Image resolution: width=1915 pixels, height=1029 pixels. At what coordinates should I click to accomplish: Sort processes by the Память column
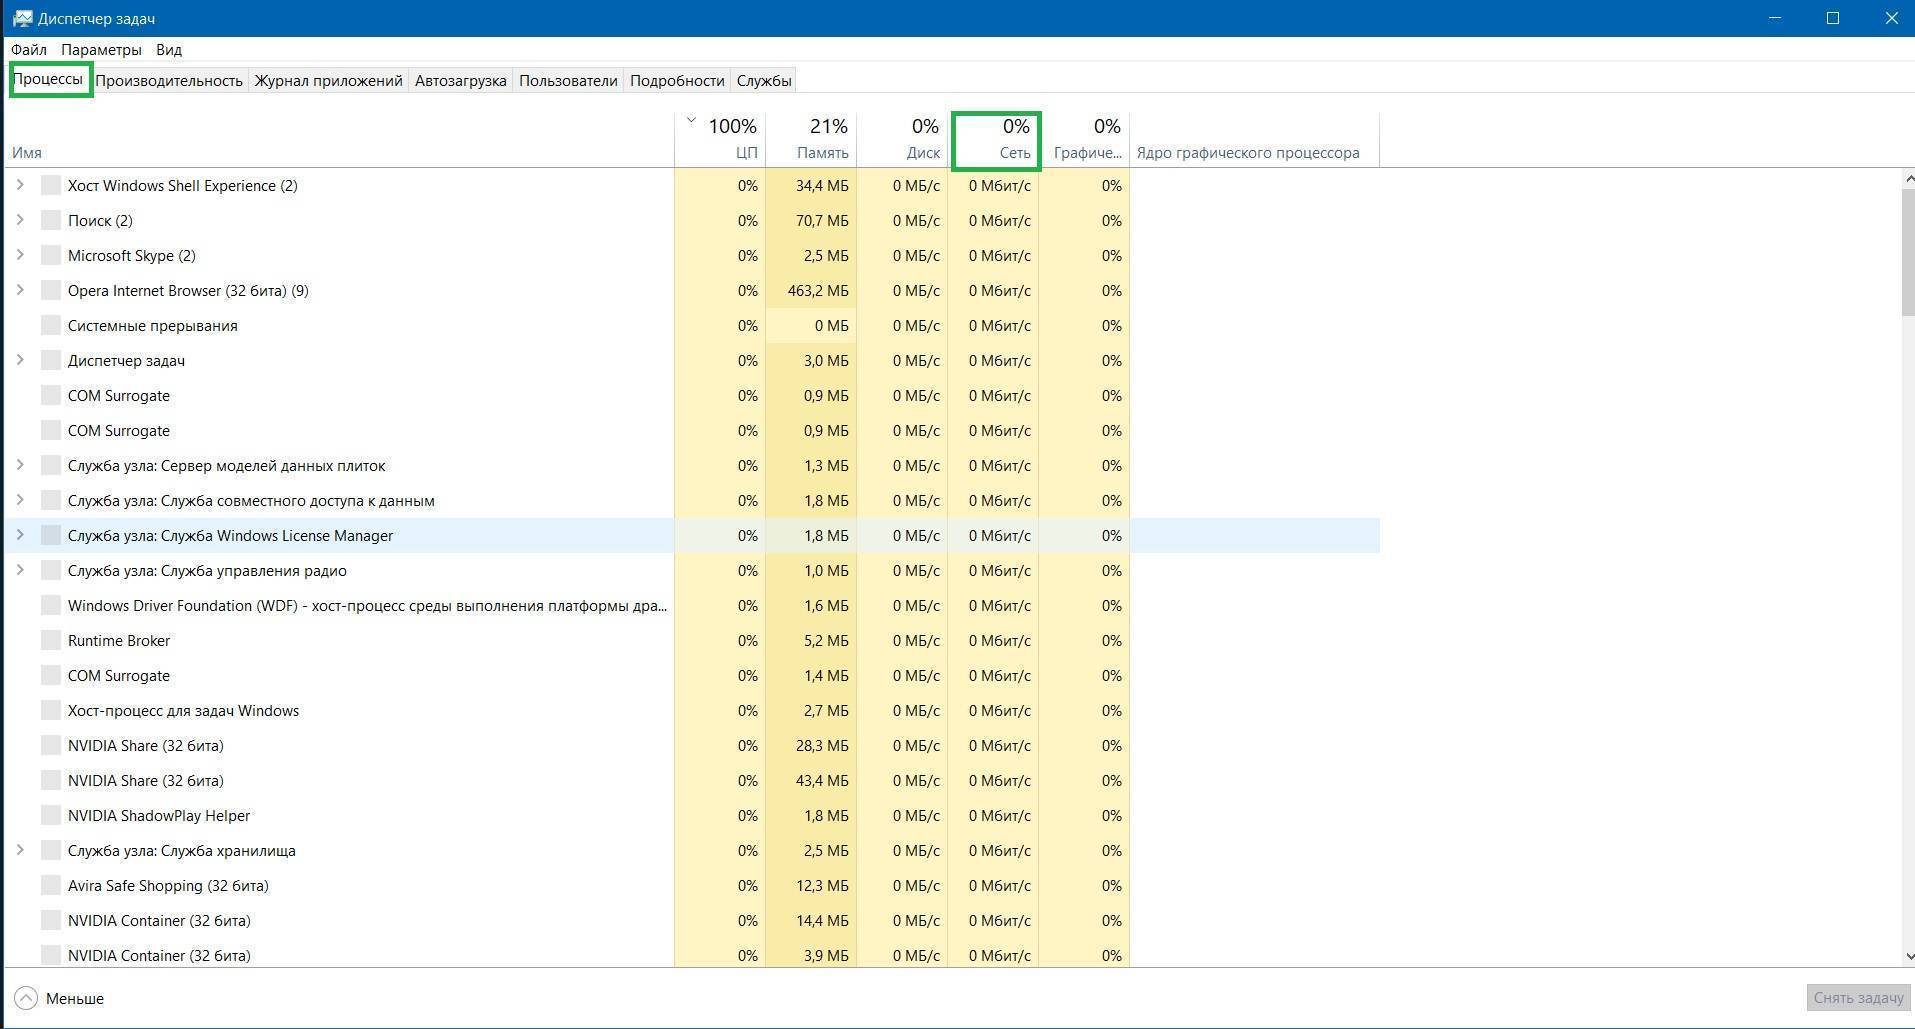coord(821,140)
